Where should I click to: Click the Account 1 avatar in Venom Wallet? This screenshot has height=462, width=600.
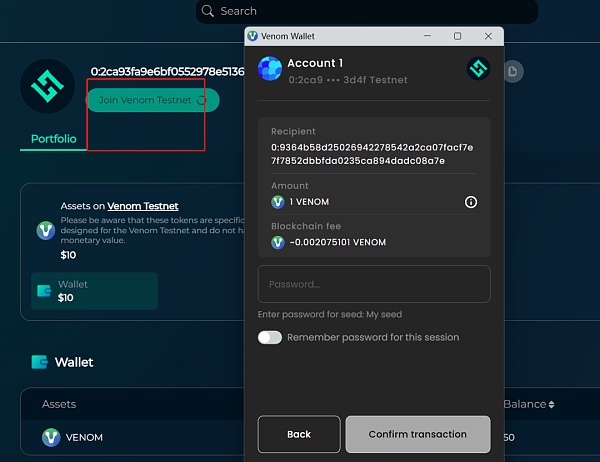coord(270,69)
